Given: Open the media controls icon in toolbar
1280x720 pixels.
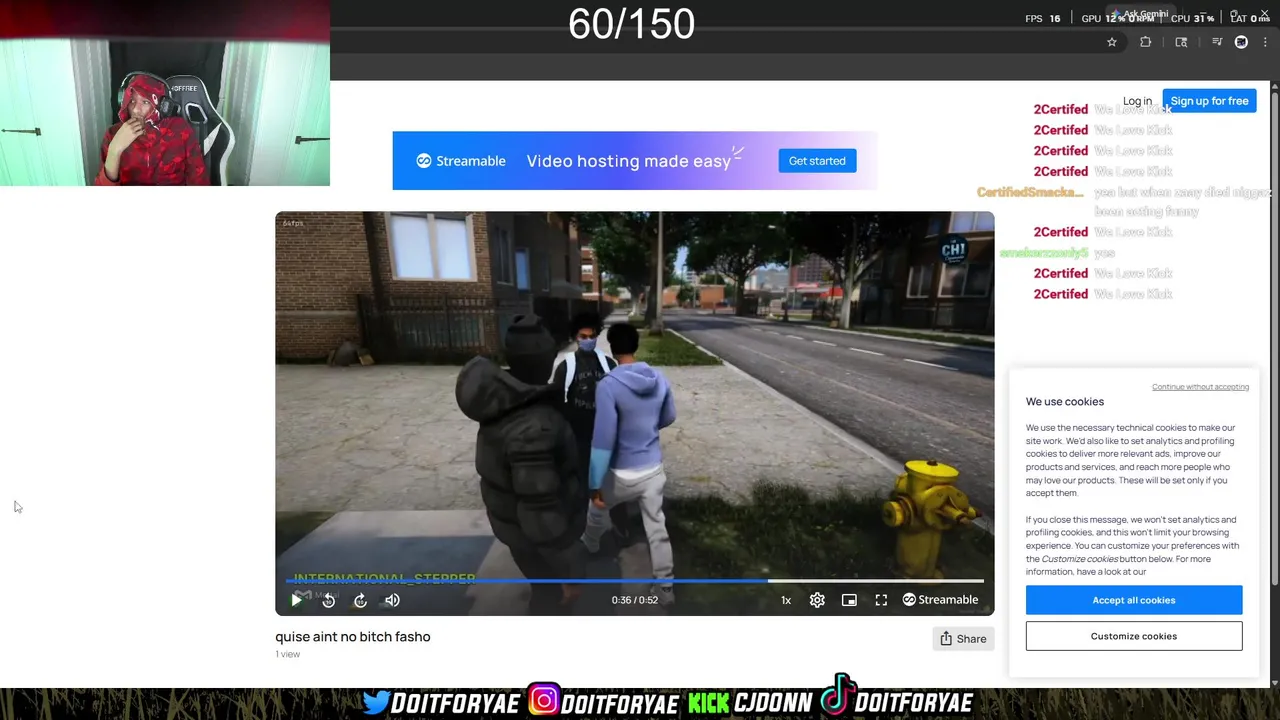Looking at the screenshot, I should point(1217,42).
